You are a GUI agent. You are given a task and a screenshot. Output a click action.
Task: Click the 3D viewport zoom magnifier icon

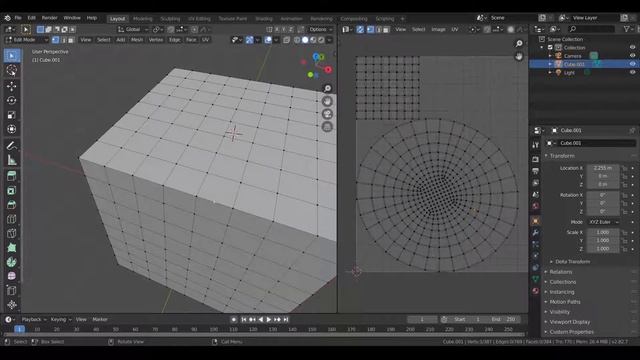(x=327, y=89)
